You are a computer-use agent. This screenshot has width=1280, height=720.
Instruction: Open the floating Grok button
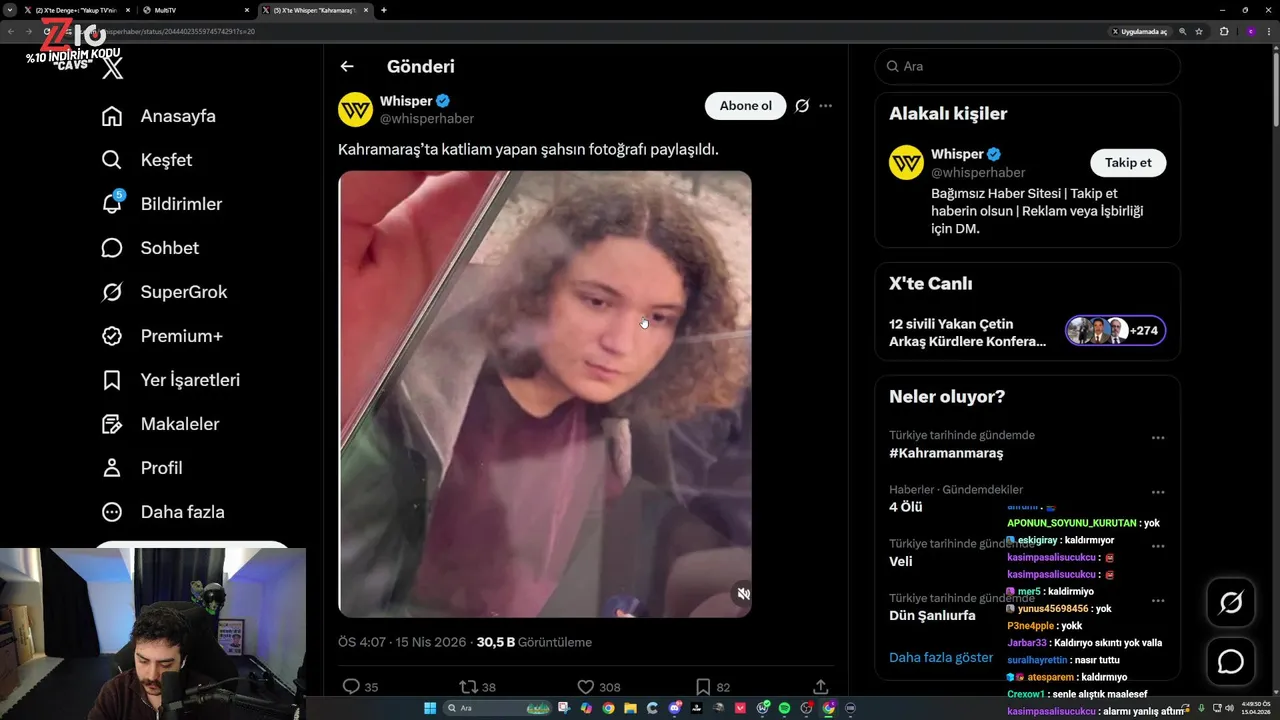(1231, 602)
